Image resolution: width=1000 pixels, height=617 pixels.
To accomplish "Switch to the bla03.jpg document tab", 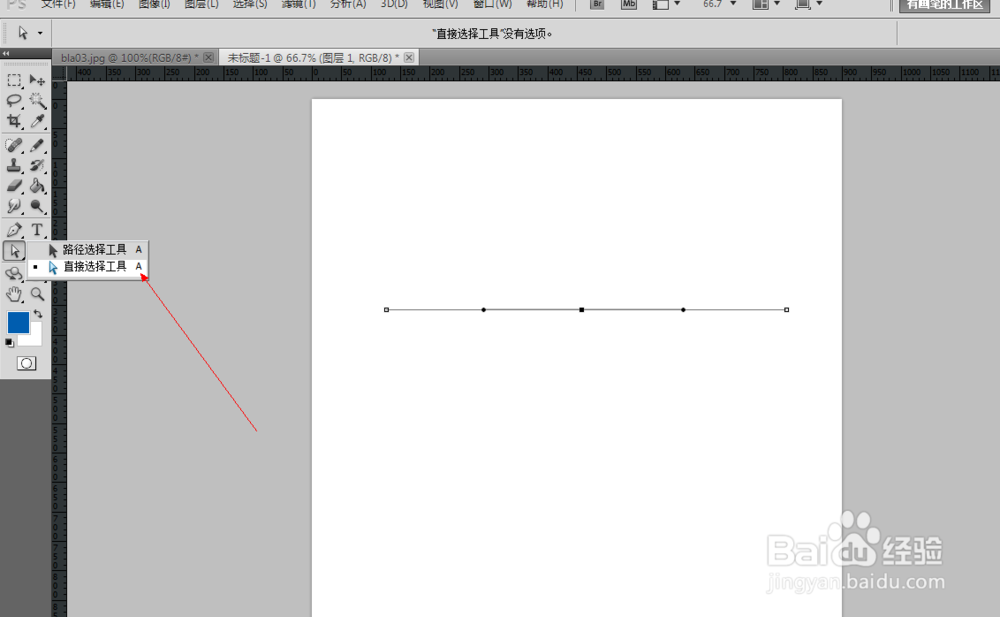I will coord(129,57).
